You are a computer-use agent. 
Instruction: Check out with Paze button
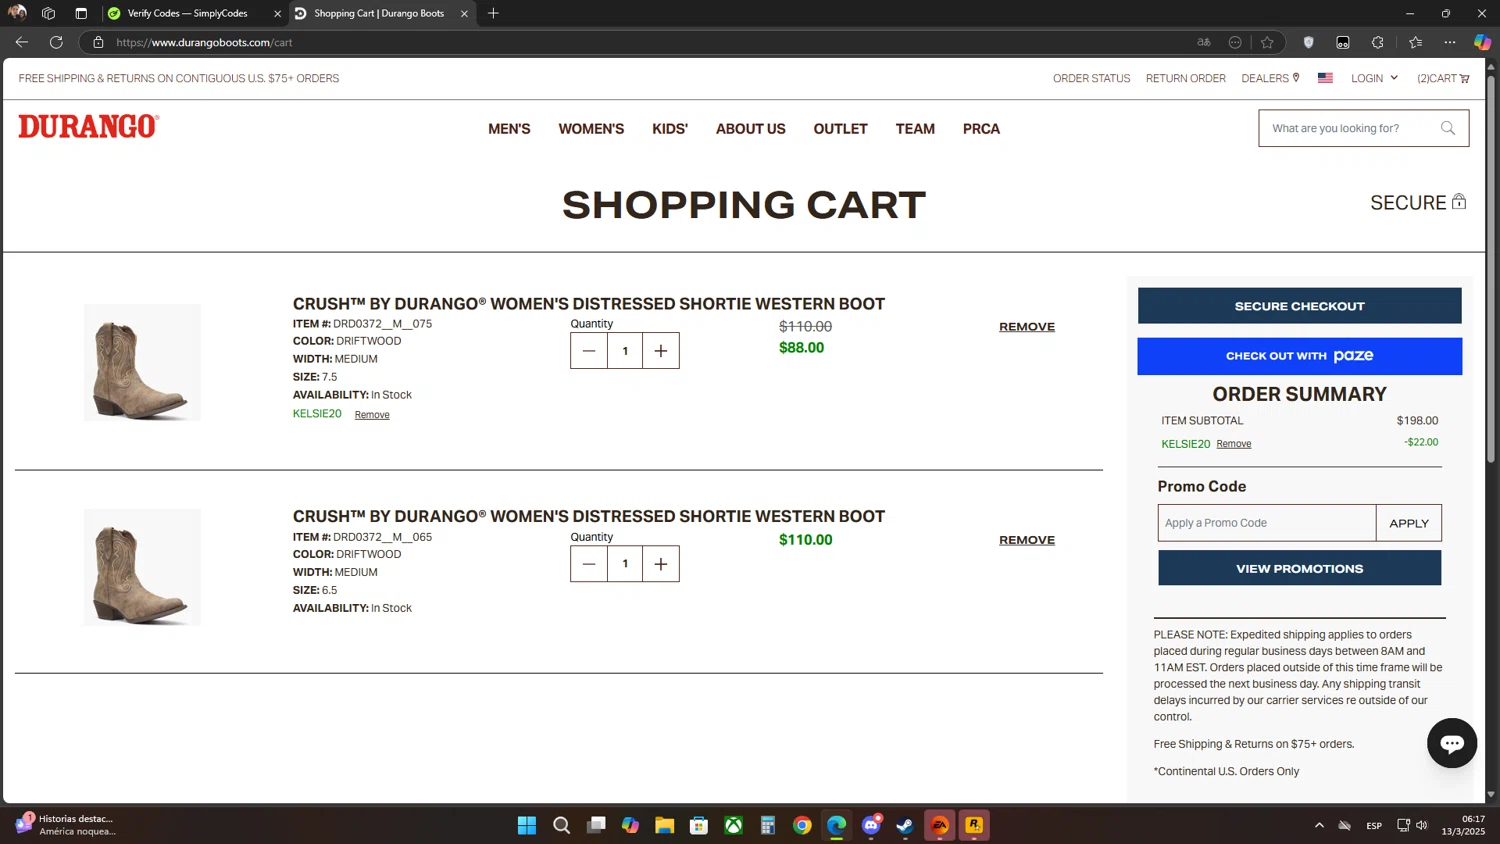1299,356
